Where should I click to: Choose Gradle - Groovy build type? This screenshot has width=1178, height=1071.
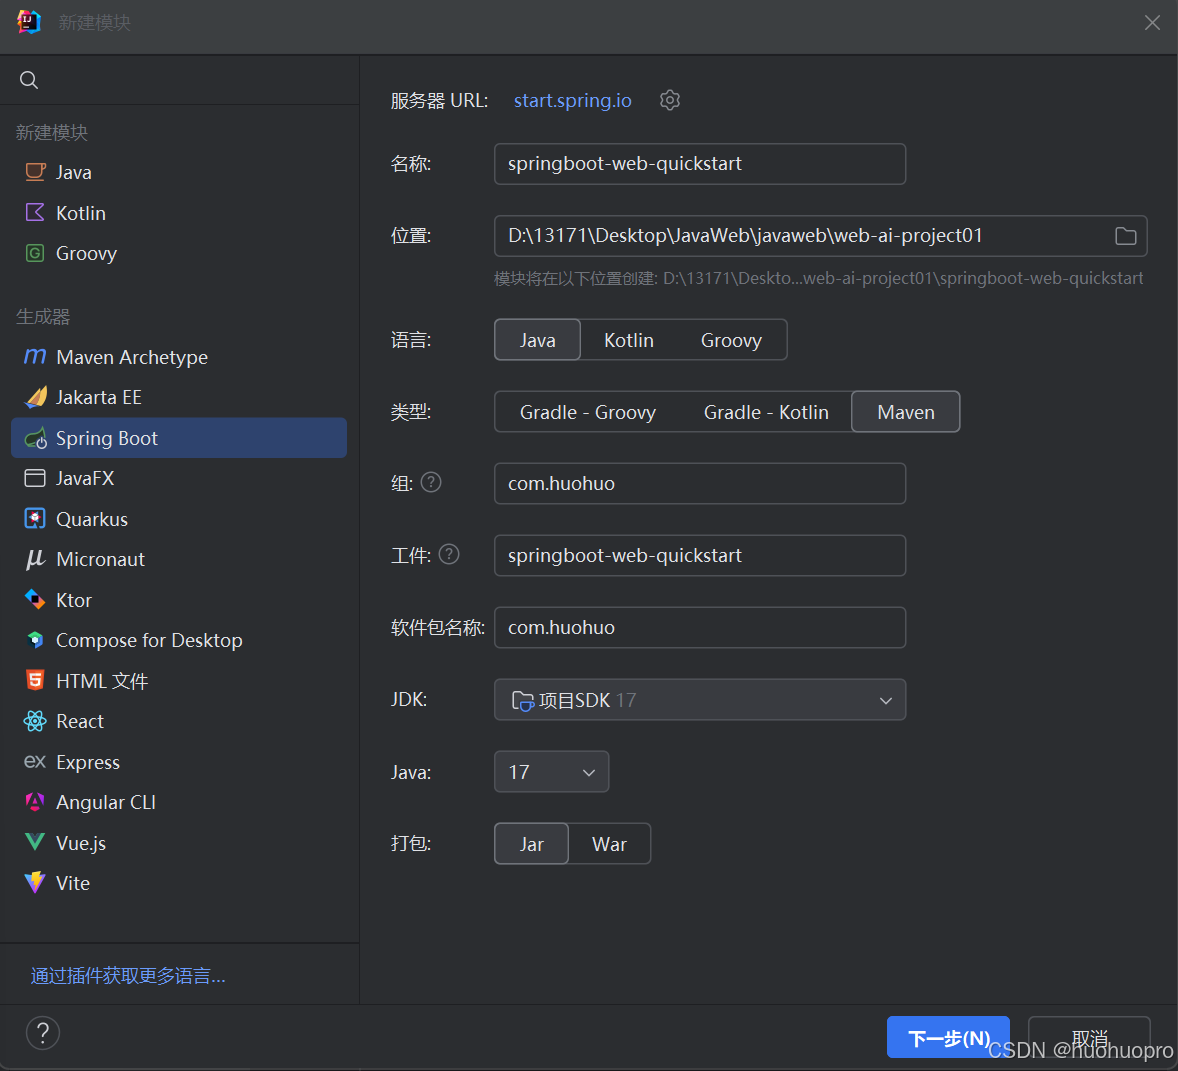[x=587, y=412]
